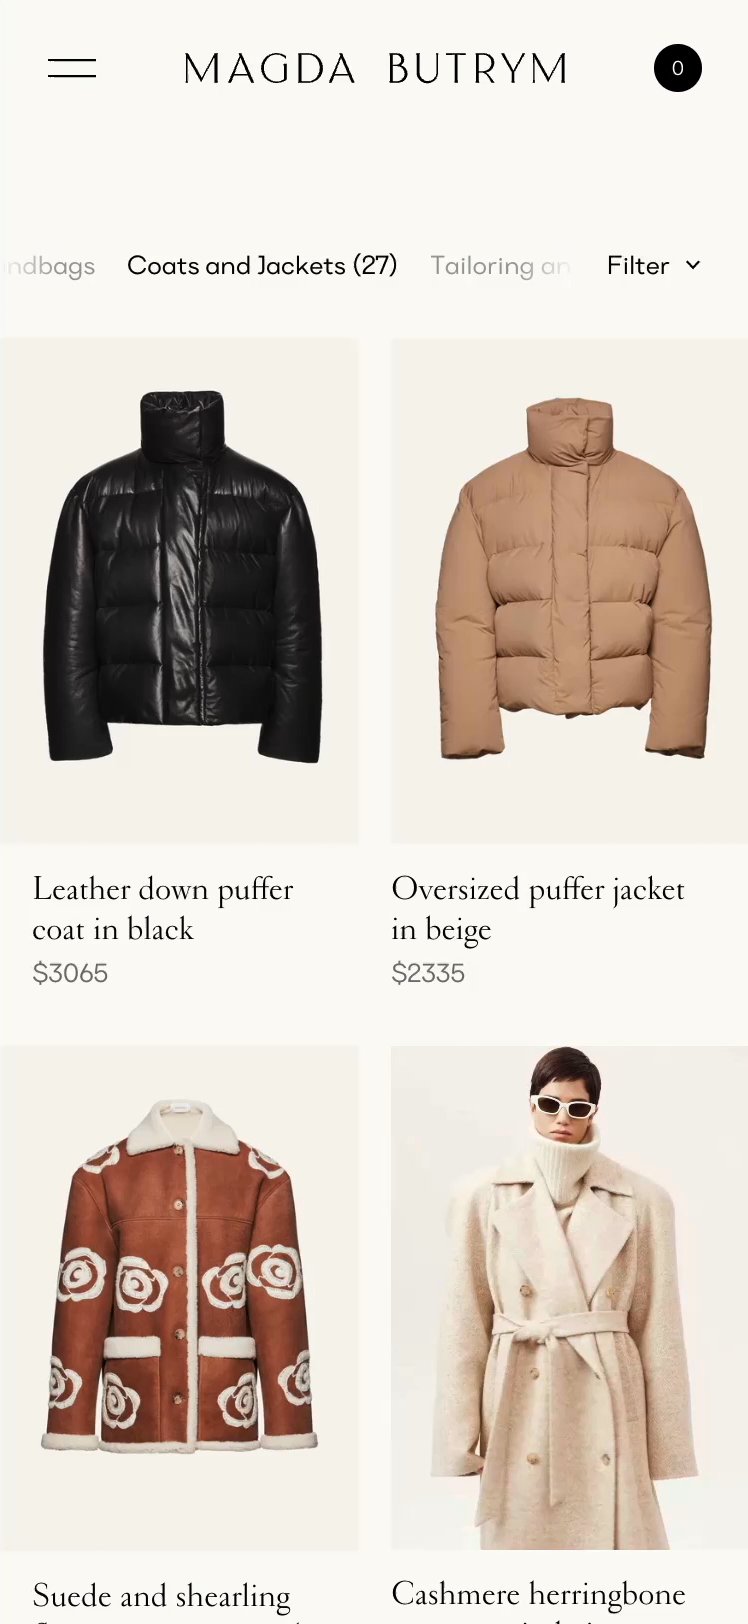The width and height of the screenshot is (748, 1624).
Task: Open the shopping cart showing 0
Action: pyautogui.click(x=678, y=68)
